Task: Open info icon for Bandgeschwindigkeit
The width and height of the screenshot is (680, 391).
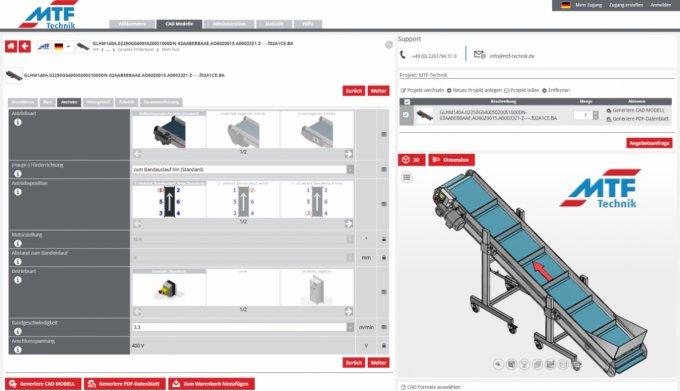Action: [x=18, y=331]
